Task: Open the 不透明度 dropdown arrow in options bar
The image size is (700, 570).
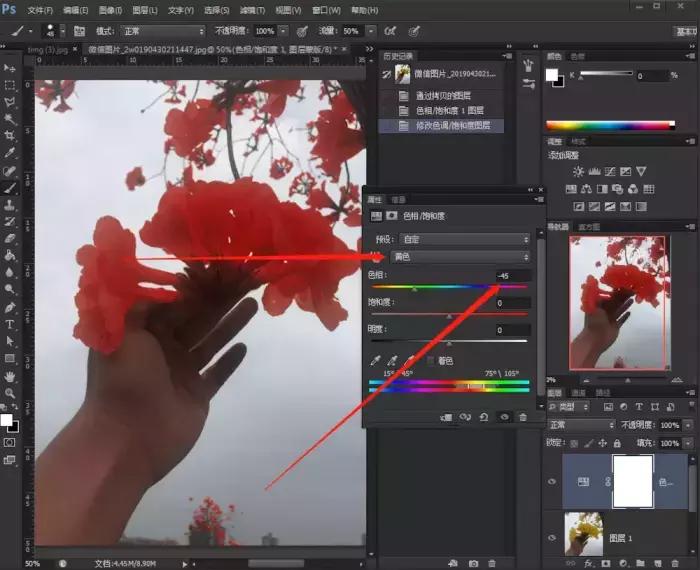Action: [283, 31]
